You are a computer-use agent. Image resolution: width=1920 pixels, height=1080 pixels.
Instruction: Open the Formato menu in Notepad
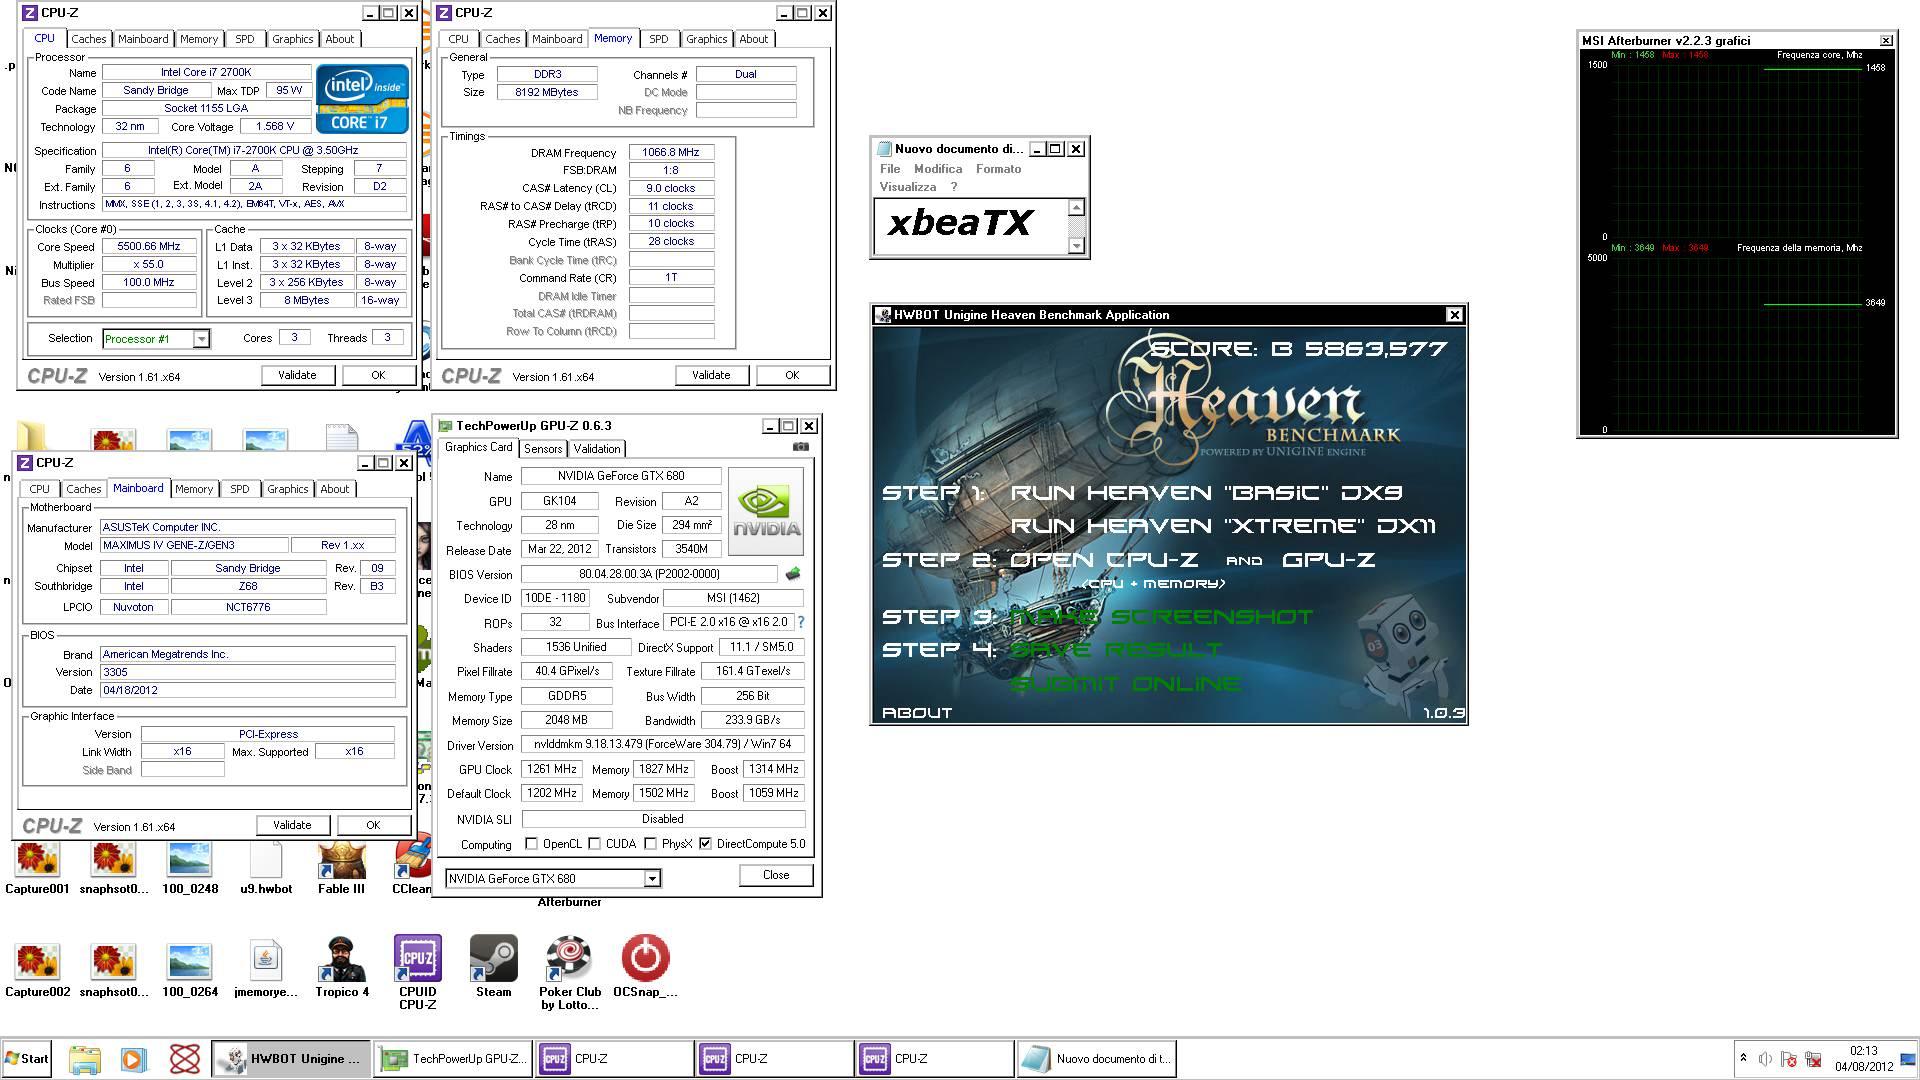998,169
